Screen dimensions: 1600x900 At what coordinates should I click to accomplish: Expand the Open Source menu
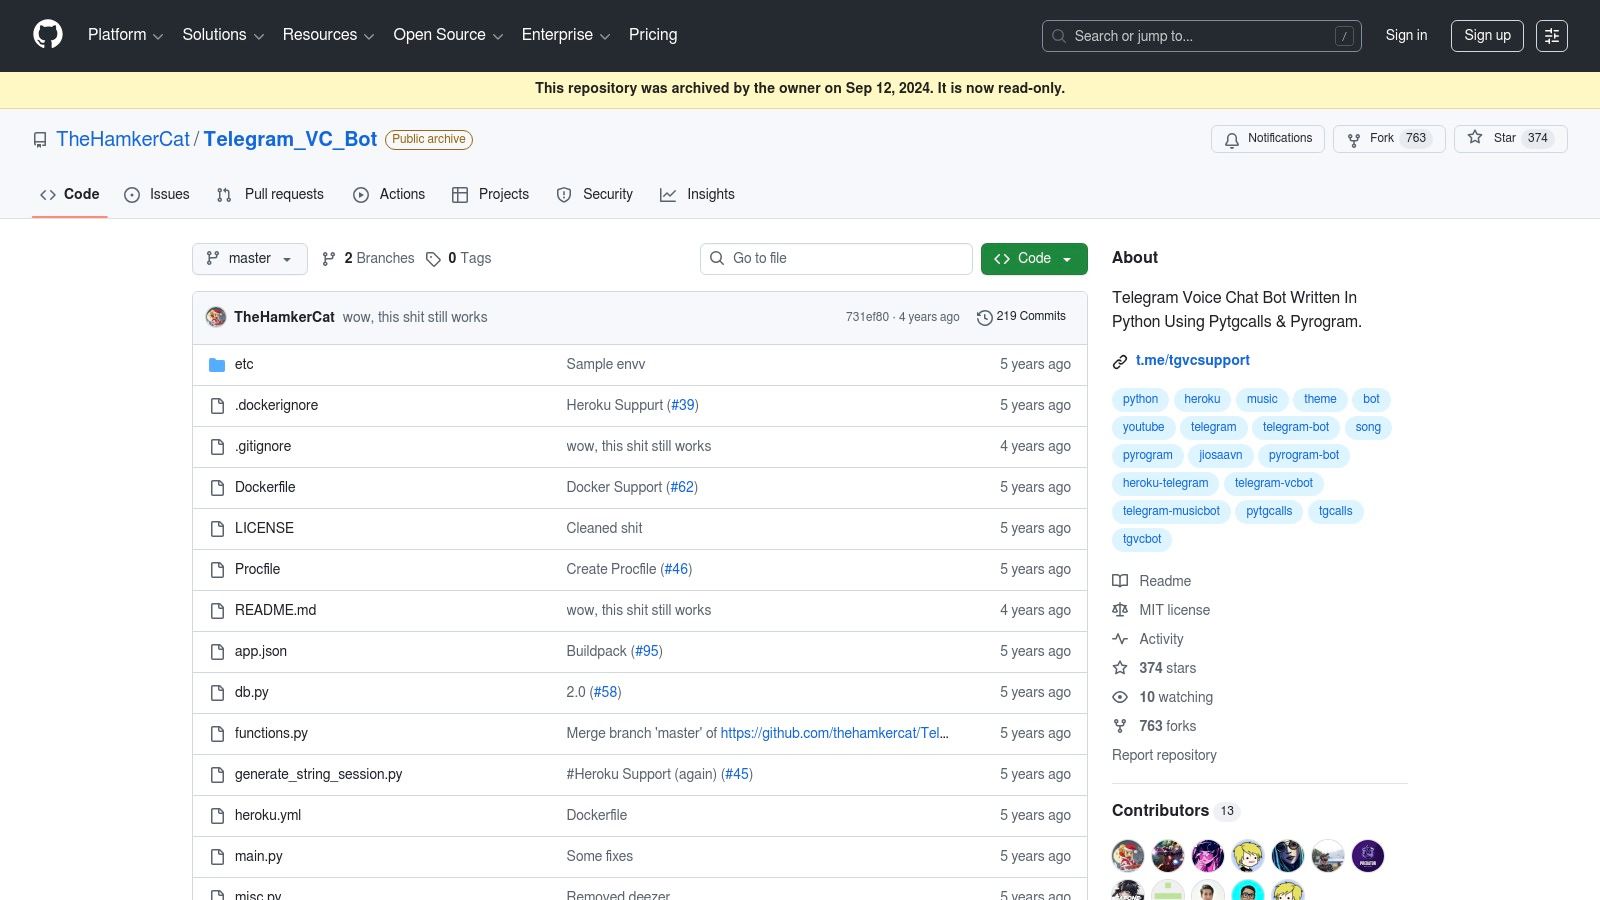point(448,35)
